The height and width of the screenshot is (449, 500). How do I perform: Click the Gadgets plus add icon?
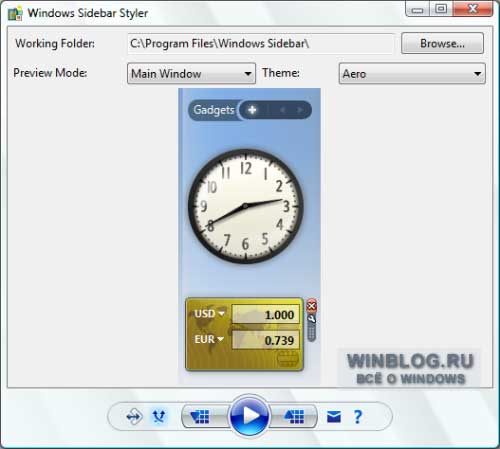point(252,110)
